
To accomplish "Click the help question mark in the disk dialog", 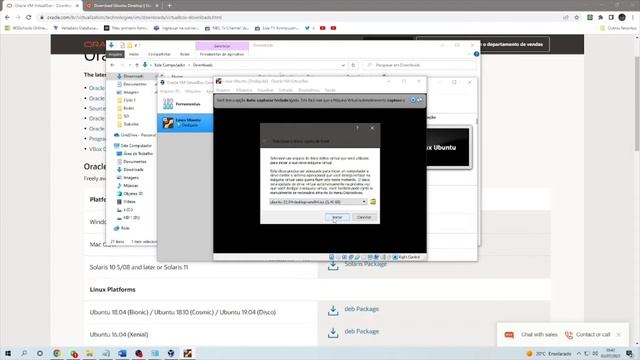I will [357, 128].
